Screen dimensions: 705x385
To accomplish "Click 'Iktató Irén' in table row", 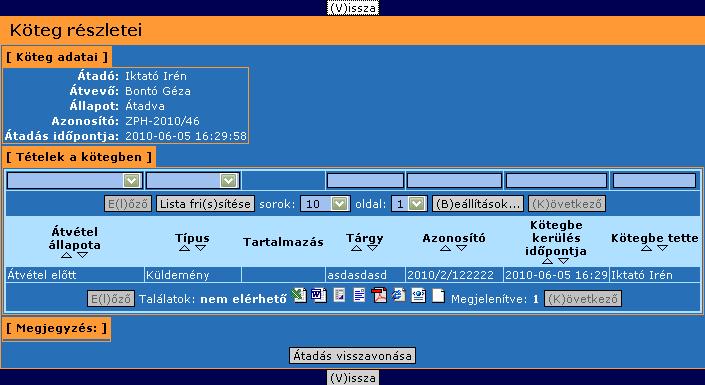I will pyautogui.click(x=654, y=275).
